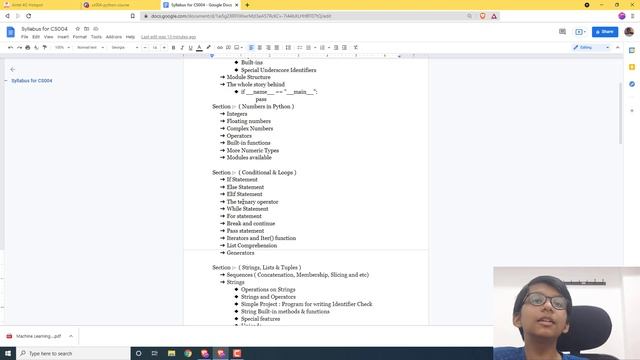Open the Tools menu
The width and height of the screenshot is (640, 360).
(x=96, y=37)
